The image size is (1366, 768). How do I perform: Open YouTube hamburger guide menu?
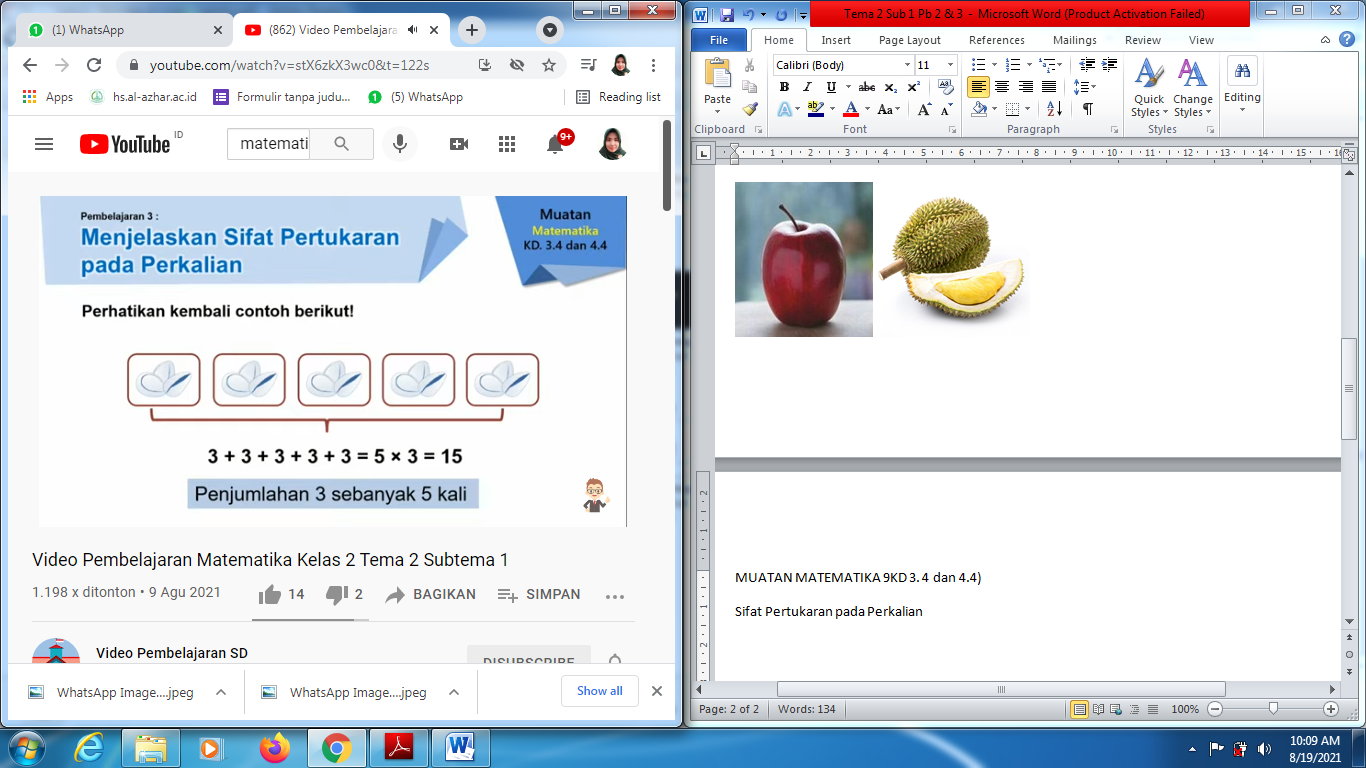point(43,144)
